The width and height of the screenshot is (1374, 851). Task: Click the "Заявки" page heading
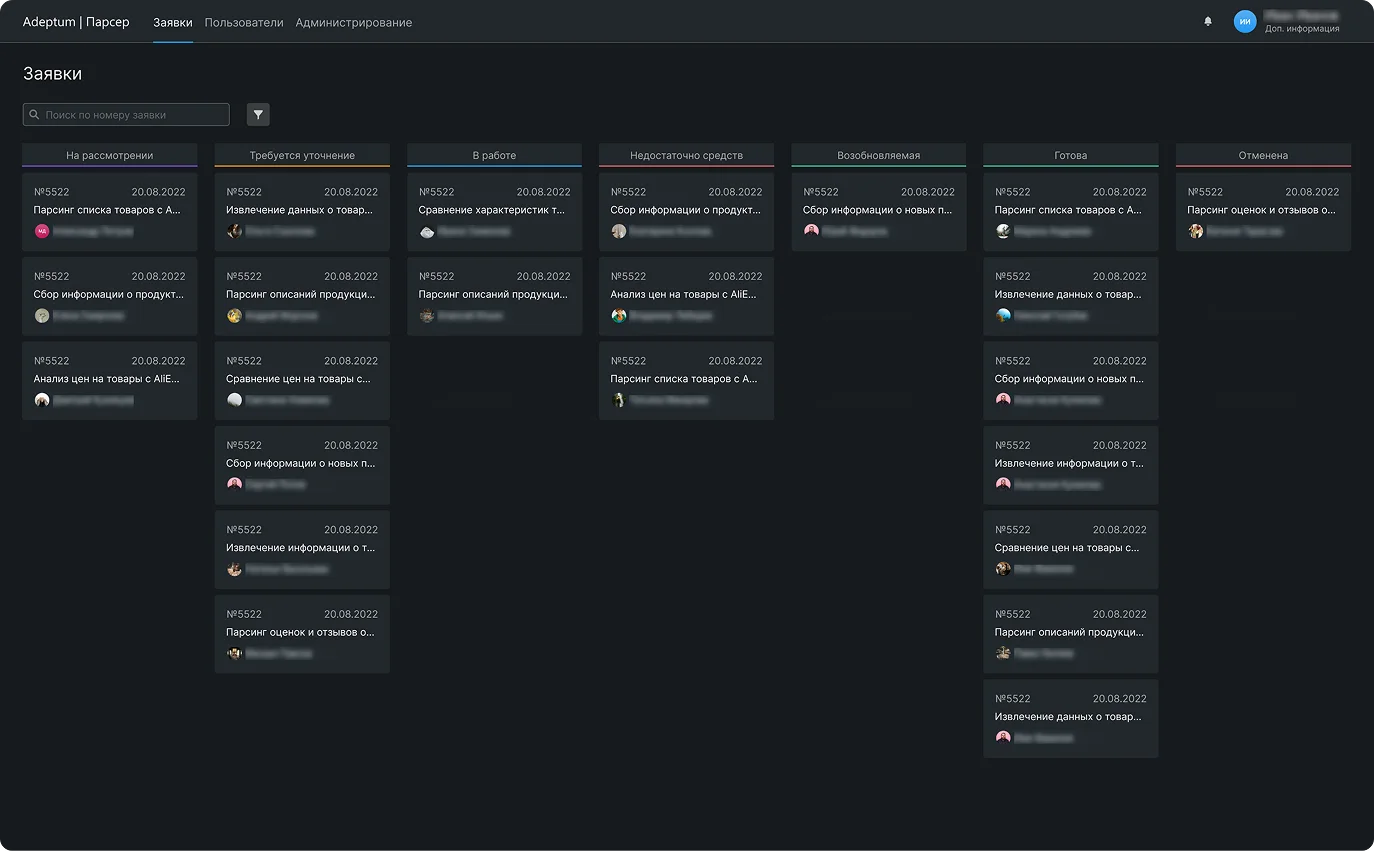point(52,74)
